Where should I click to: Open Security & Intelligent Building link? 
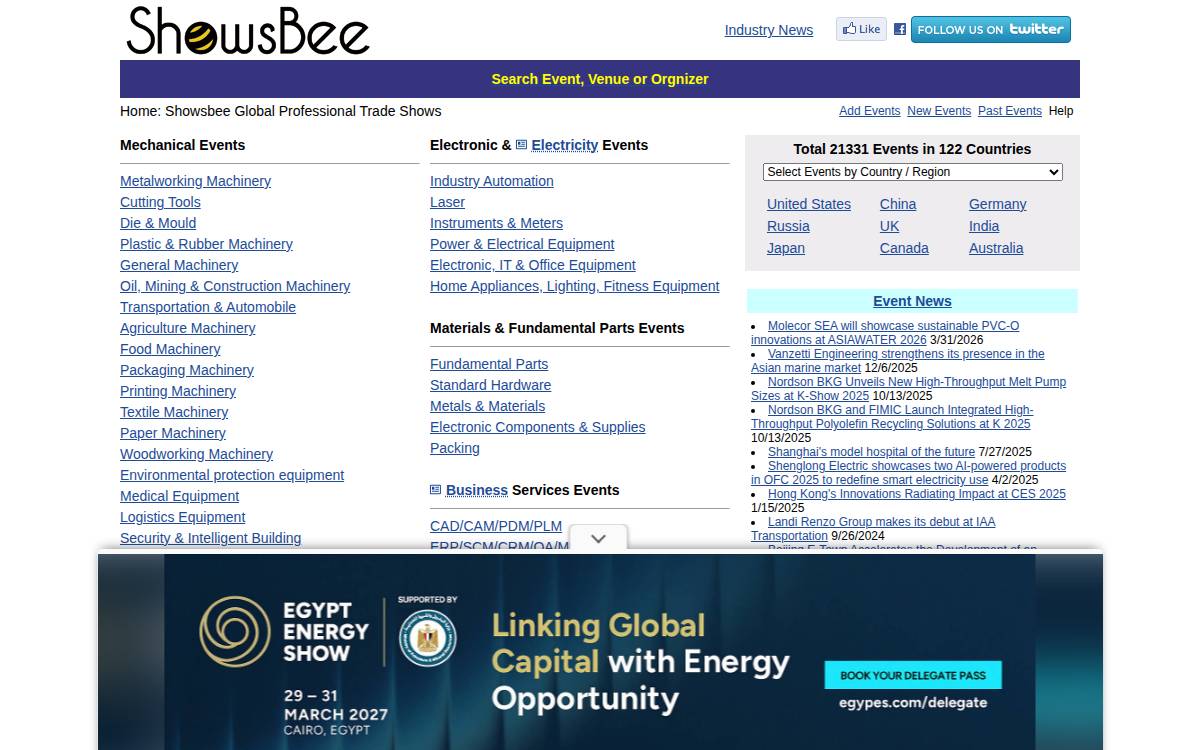pos(210,538)
